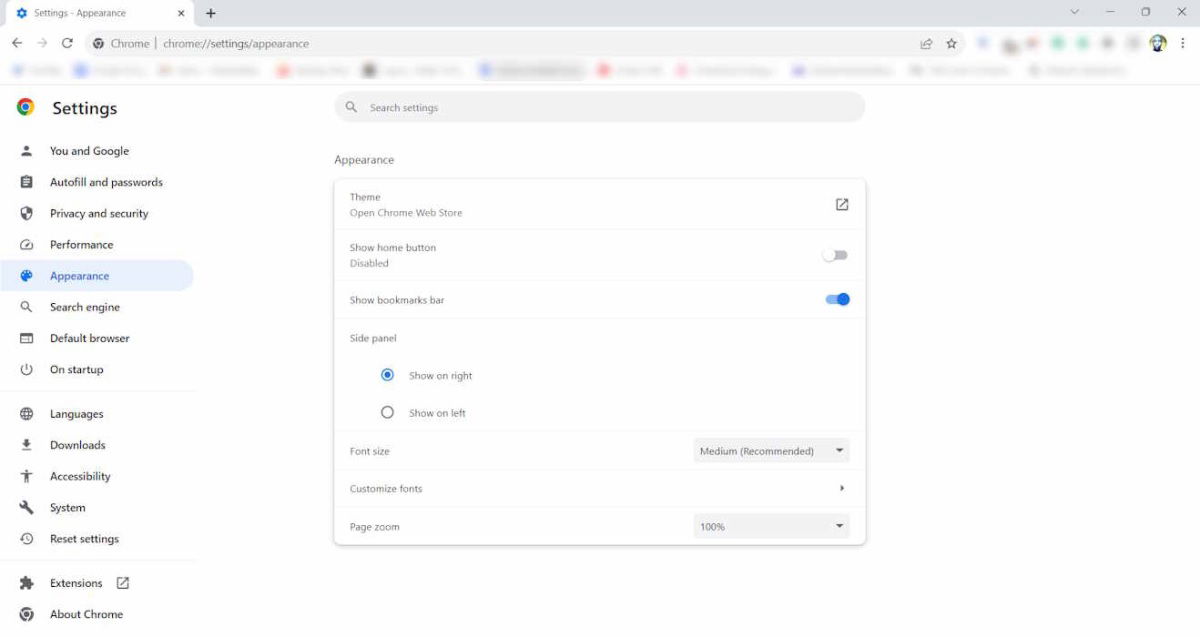Click the wrench icon for System
The width and height of the screenshot is (1200, 637).
pyautogui.click(x=27, y=507)
